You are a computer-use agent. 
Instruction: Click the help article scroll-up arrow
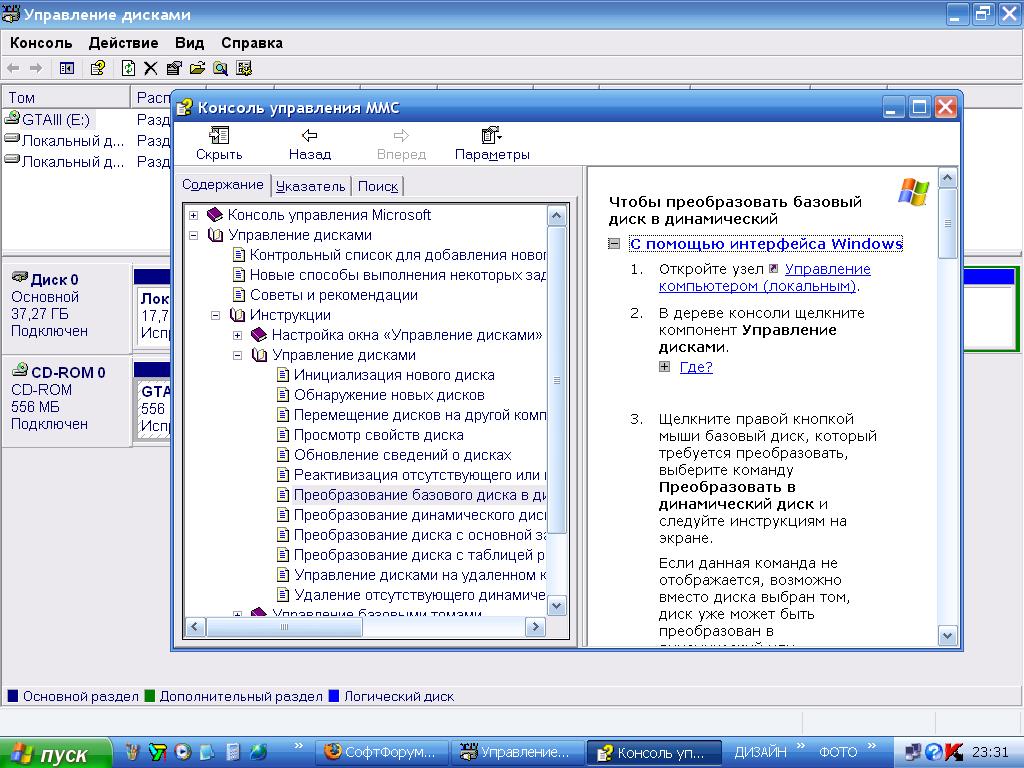[x=947, y=178]
